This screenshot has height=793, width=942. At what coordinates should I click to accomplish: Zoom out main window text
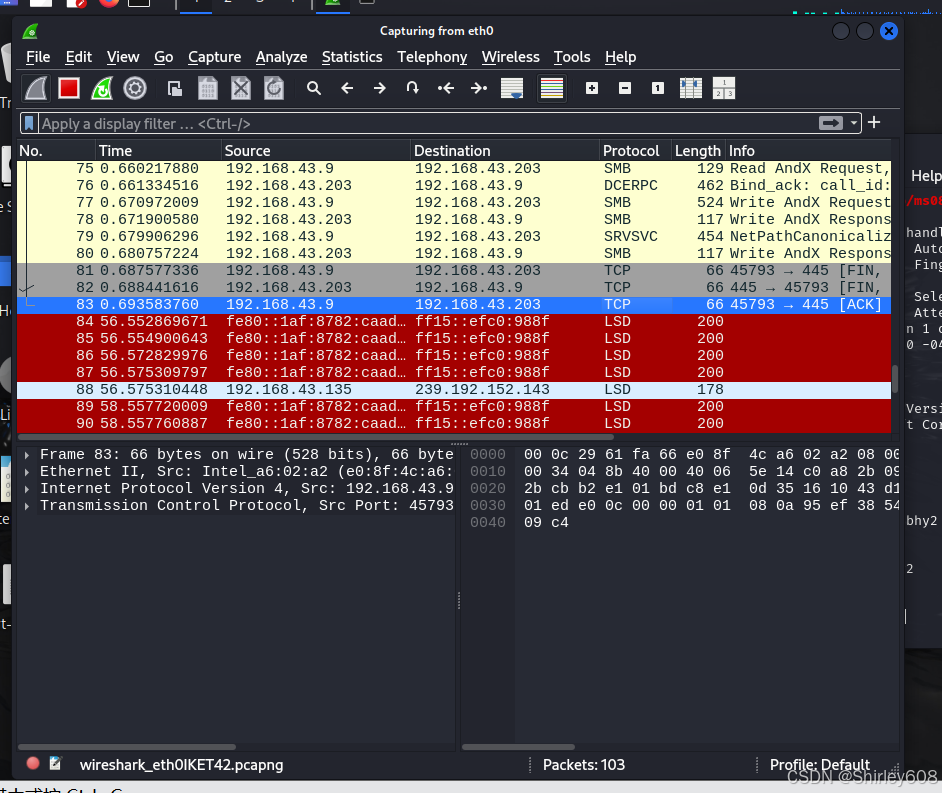click(x=625, y=89)
